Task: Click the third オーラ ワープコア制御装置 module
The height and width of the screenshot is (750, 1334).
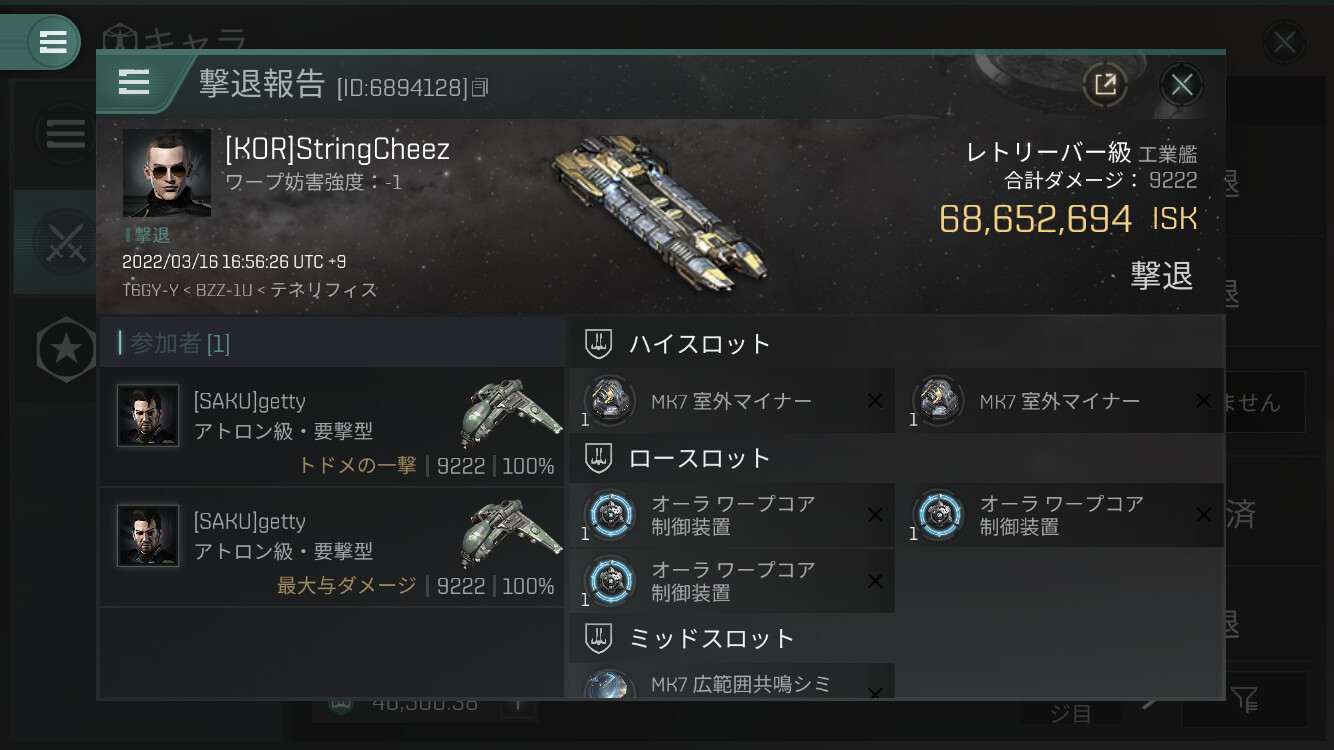Action: 732,581
